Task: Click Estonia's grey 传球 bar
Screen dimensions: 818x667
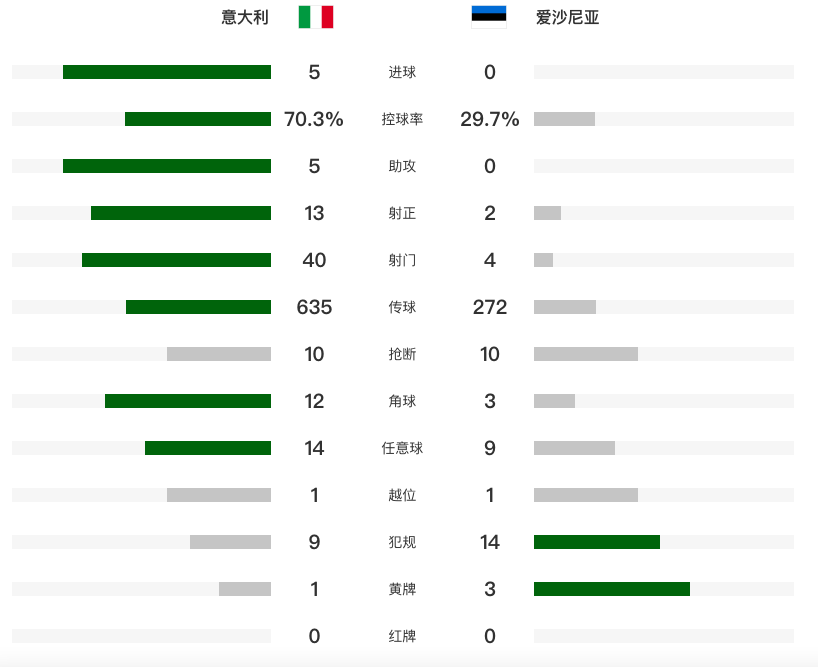Action: [564, 307]
